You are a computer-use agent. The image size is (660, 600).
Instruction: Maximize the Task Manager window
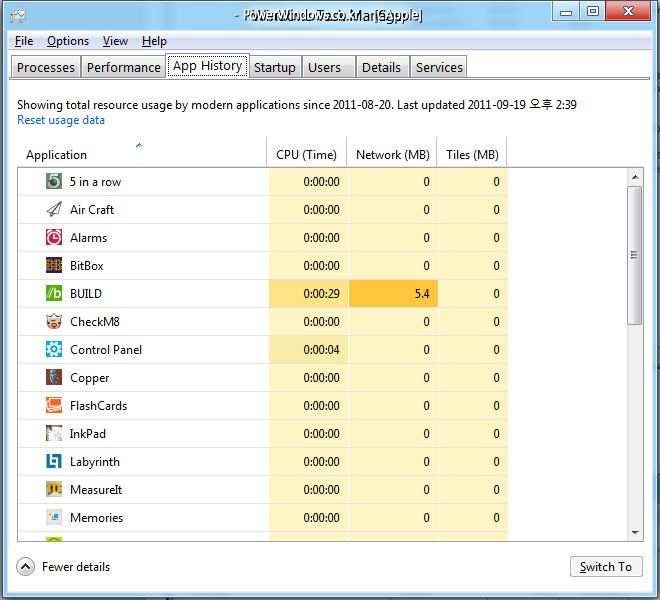[x=593, y=11]
